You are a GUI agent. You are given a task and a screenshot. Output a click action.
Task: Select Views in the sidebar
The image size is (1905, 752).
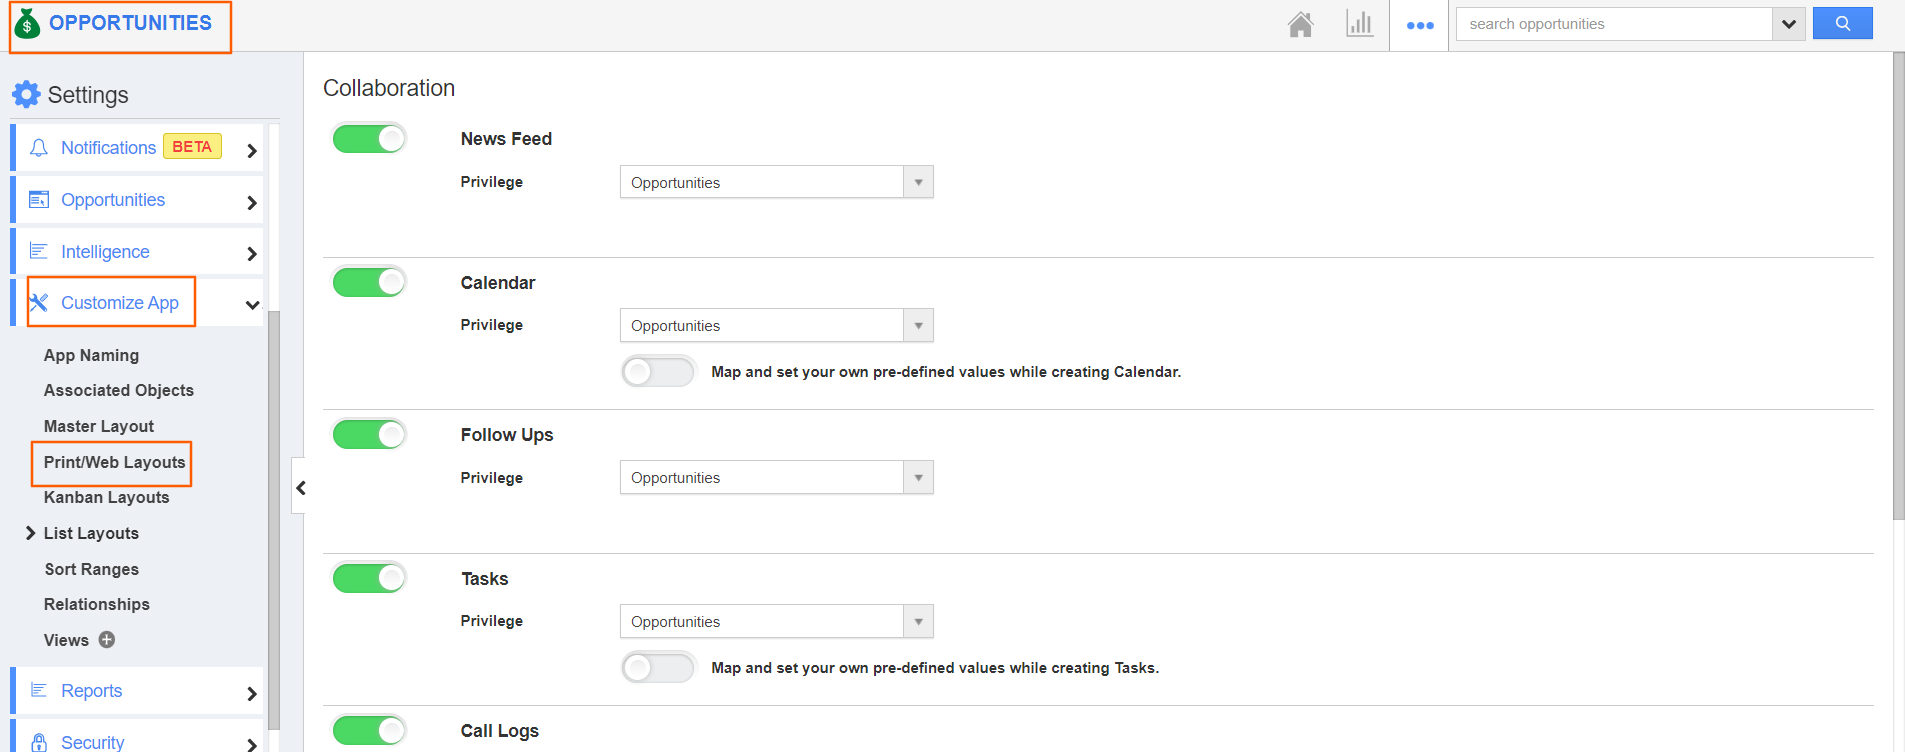point(66,640)
